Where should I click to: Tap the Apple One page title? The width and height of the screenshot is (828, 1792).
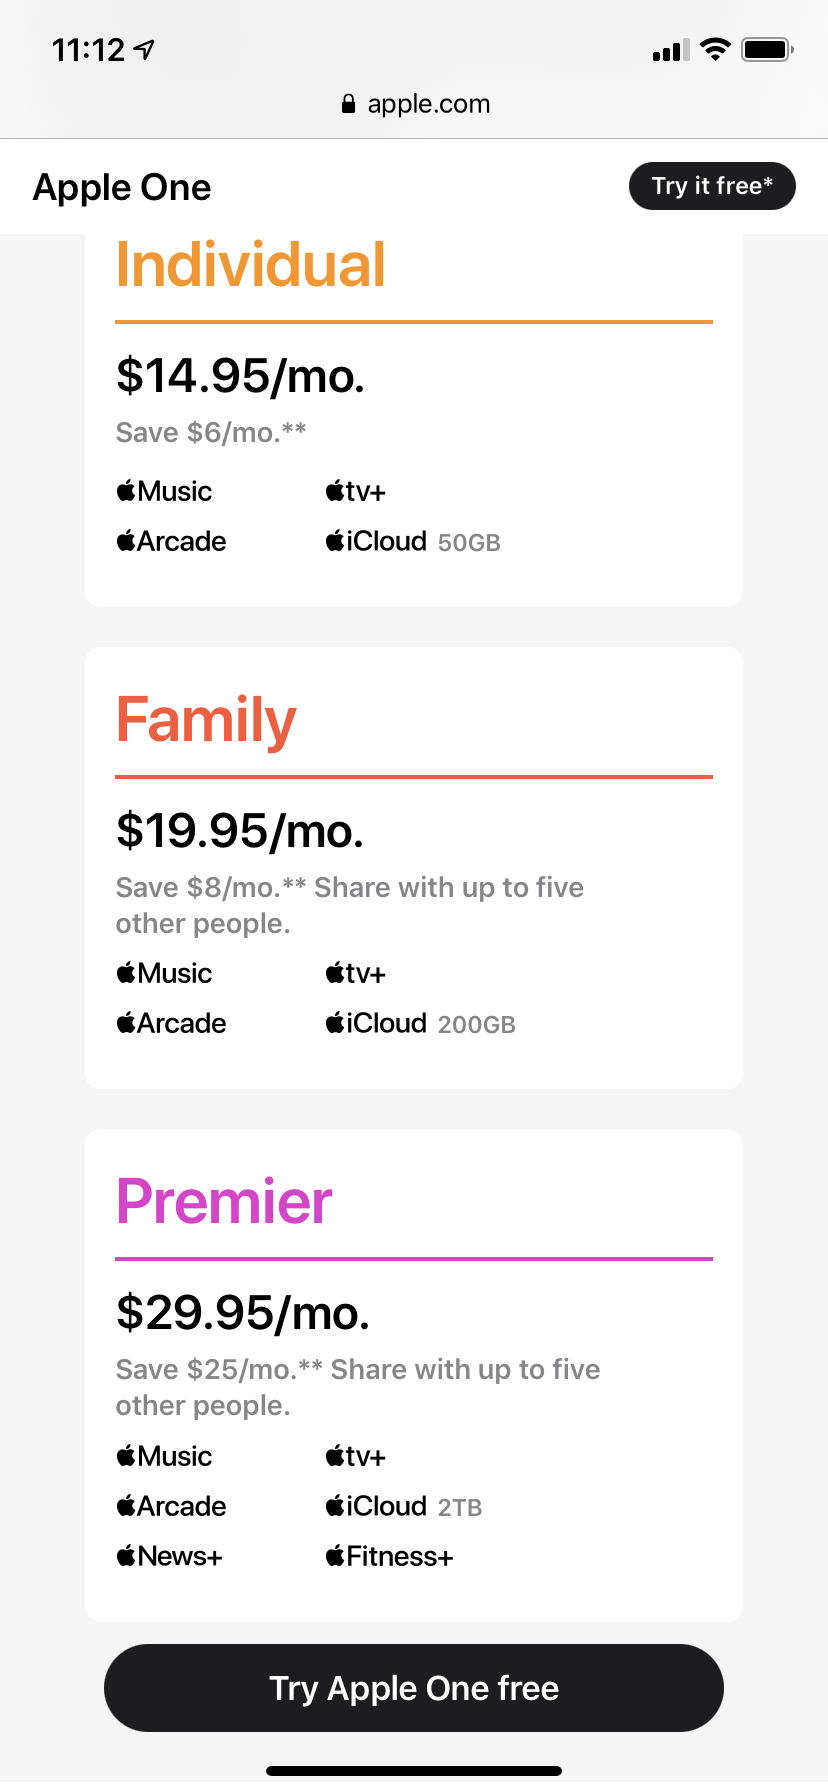(x=122, y=187)
